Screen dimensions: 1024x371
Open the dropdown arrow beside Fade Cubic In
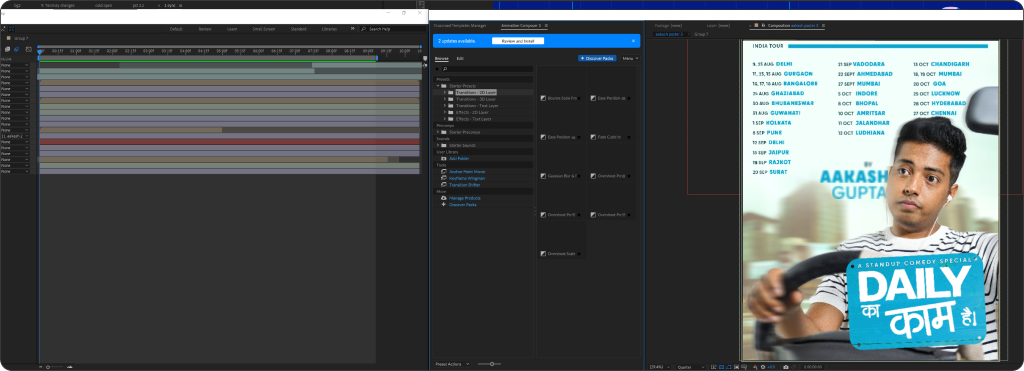tap(629, 137)
